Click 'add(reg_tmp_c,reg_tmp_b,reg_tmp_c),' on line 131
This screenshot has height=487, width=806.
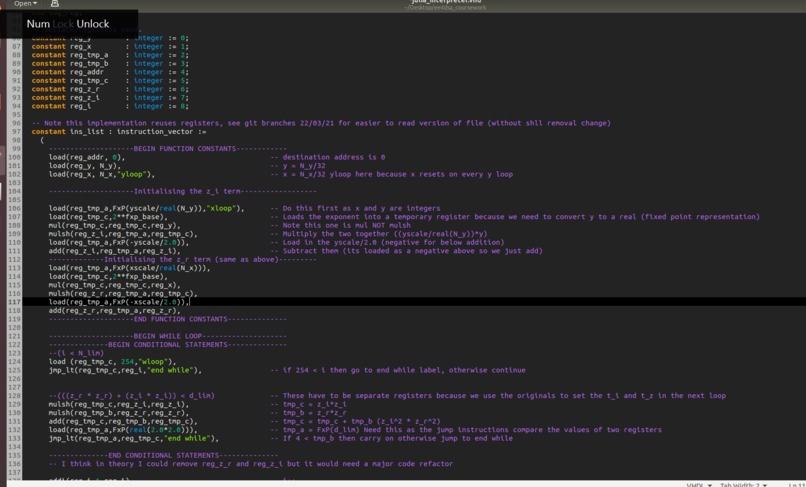(123, 421)
